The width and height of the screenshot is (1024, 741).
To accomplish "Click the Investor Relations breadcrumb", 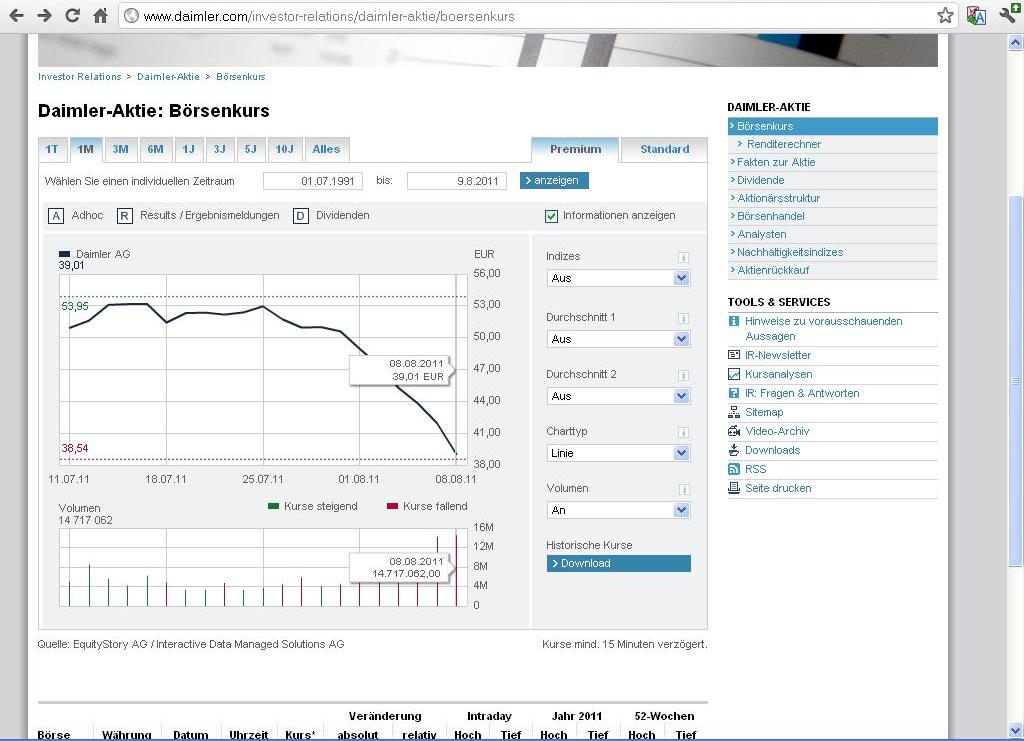I will [x=80, y=77].
